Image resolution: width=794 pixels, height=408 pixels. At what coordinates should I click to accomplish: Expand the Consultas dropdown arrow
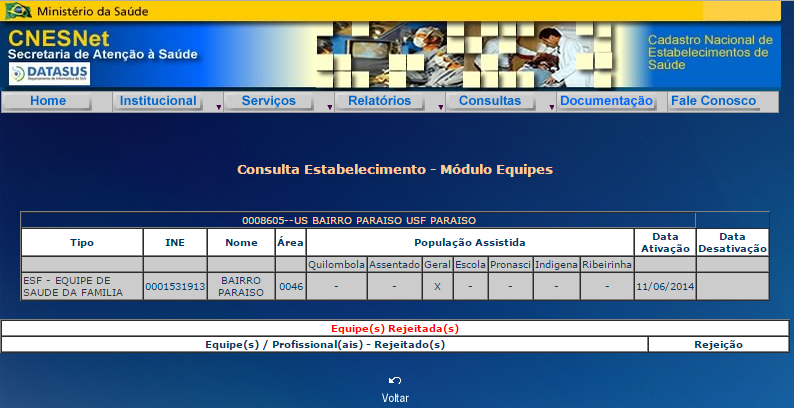[x=551, y=107]
